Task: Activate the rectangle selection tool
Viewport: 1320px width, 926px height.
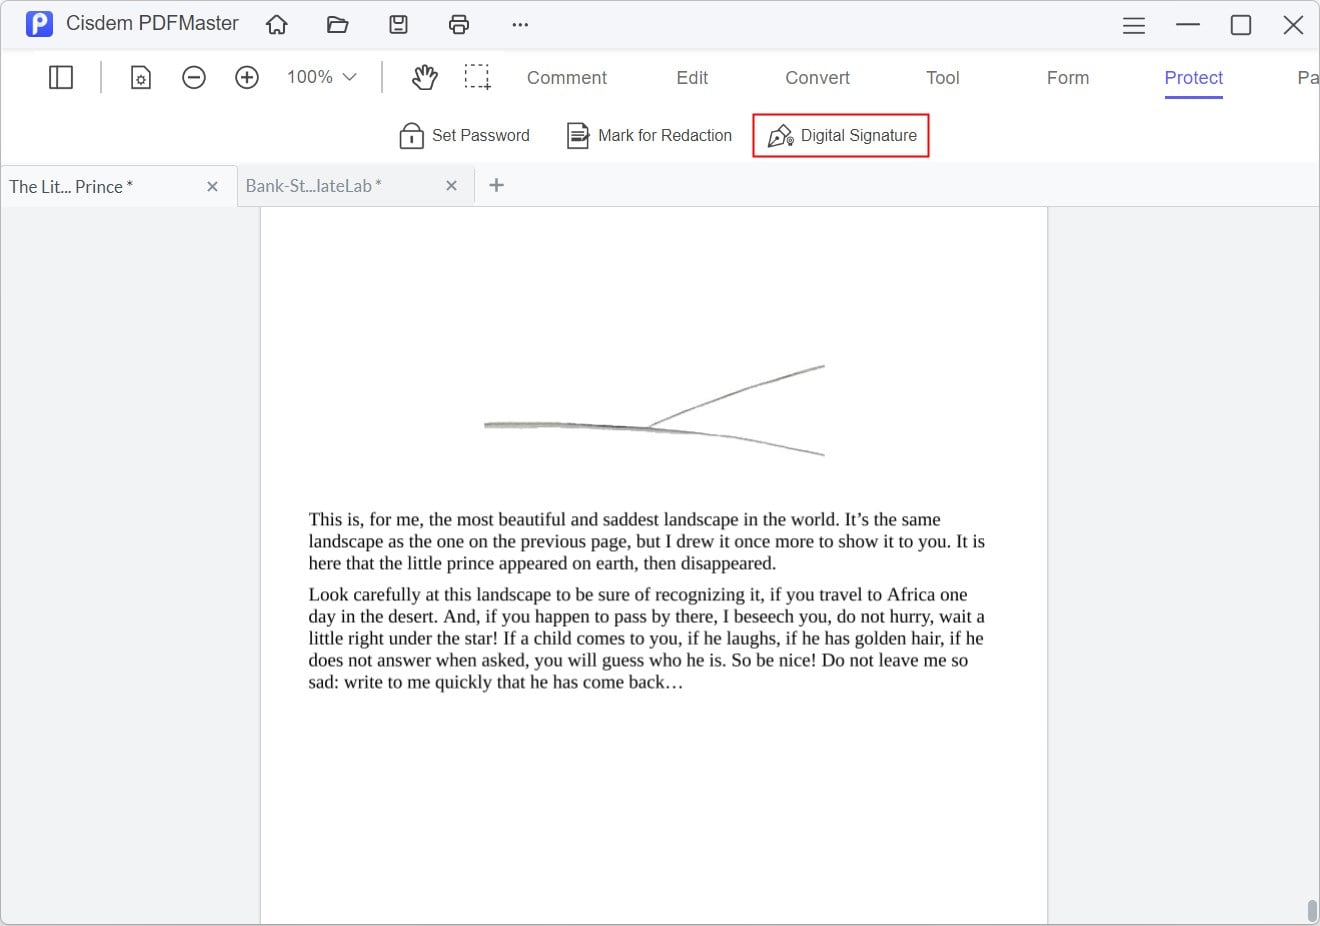Action: pos(477,76)
